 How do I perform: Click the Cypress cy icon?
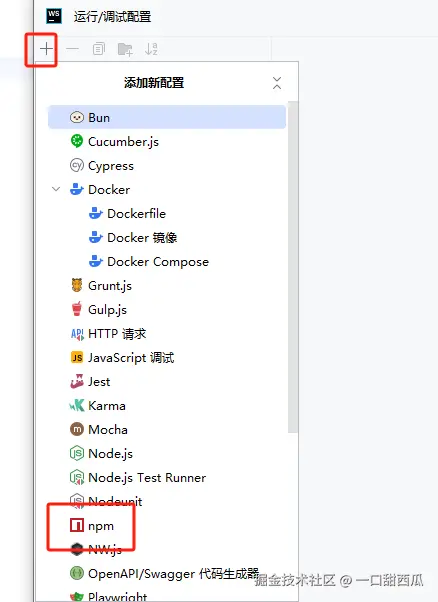click(x=77, y=165)
